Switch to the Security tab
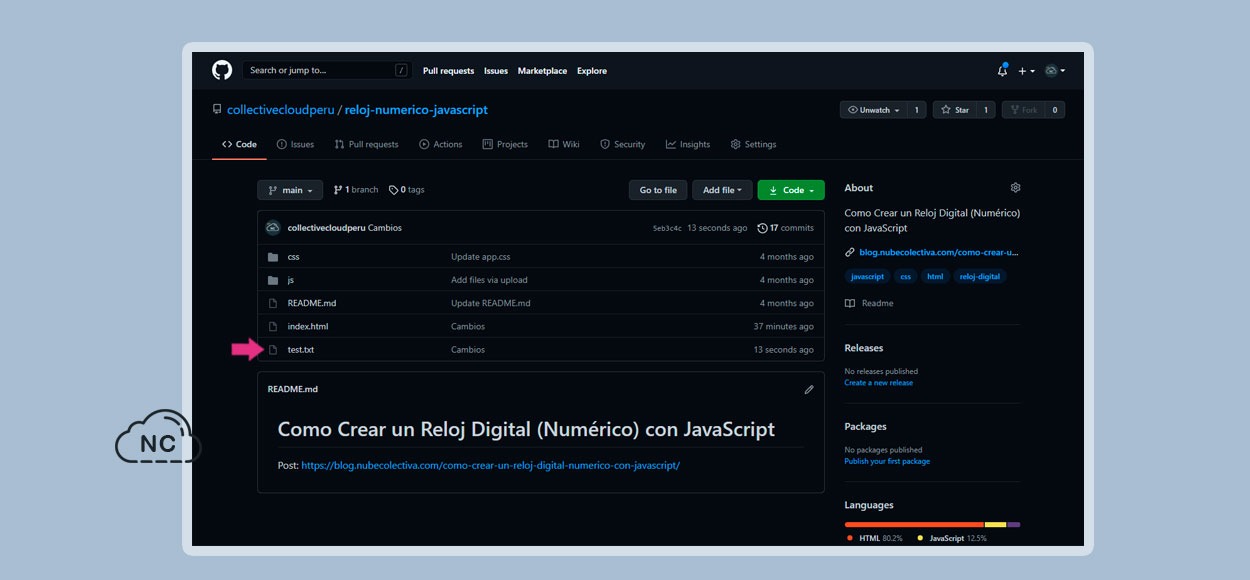Image resolution: width=1250 pixels, height=580 pixels. 622,144
